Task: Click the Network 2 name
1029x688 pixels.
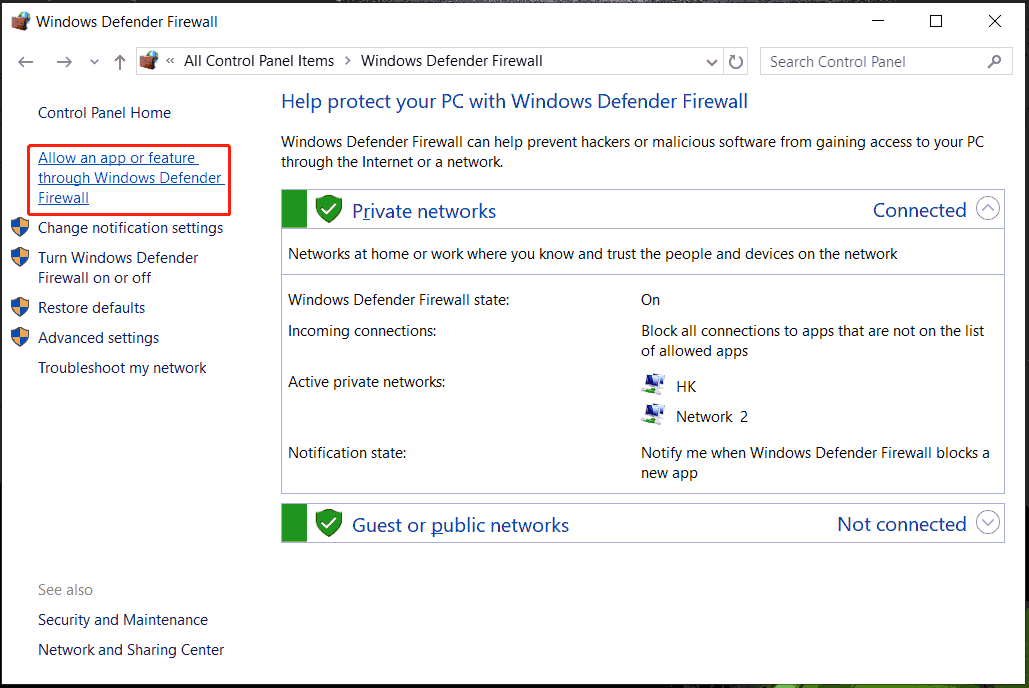Action: click(x=712, y=417)
